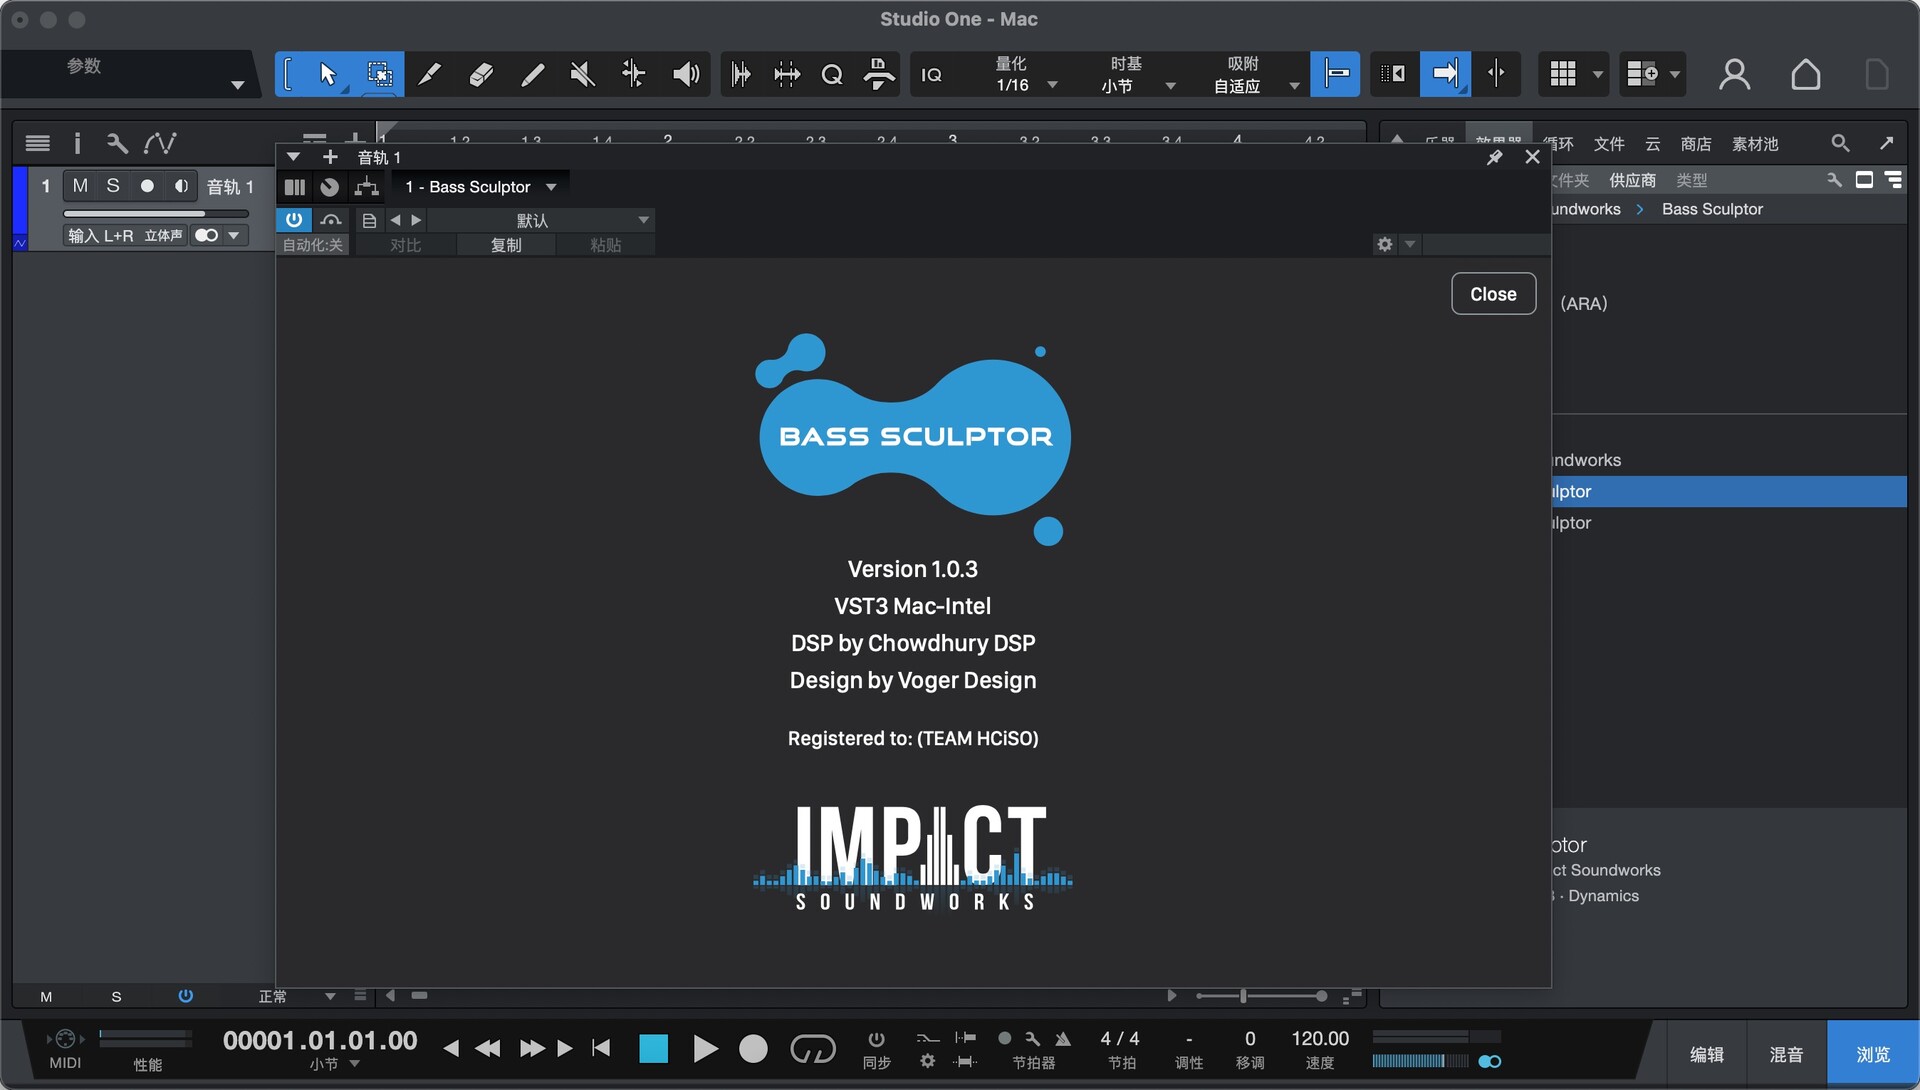Click the plugin settings gear icon

point(1384,244)
